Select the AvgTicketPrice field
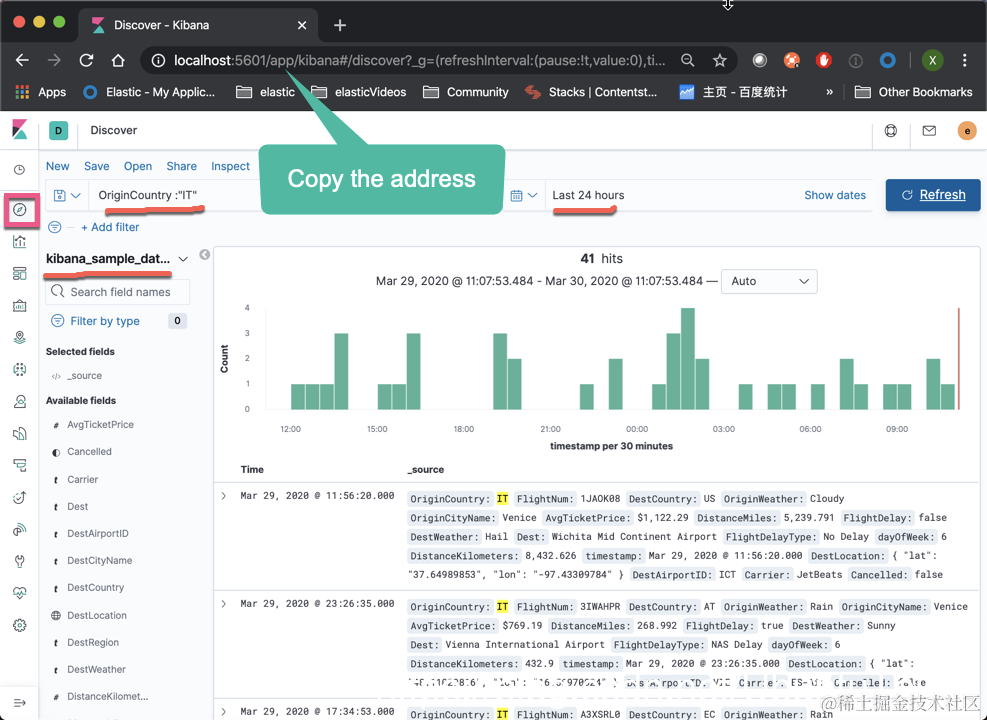The height and width of the screenshot is (720, 987). (x=101, y=425)
